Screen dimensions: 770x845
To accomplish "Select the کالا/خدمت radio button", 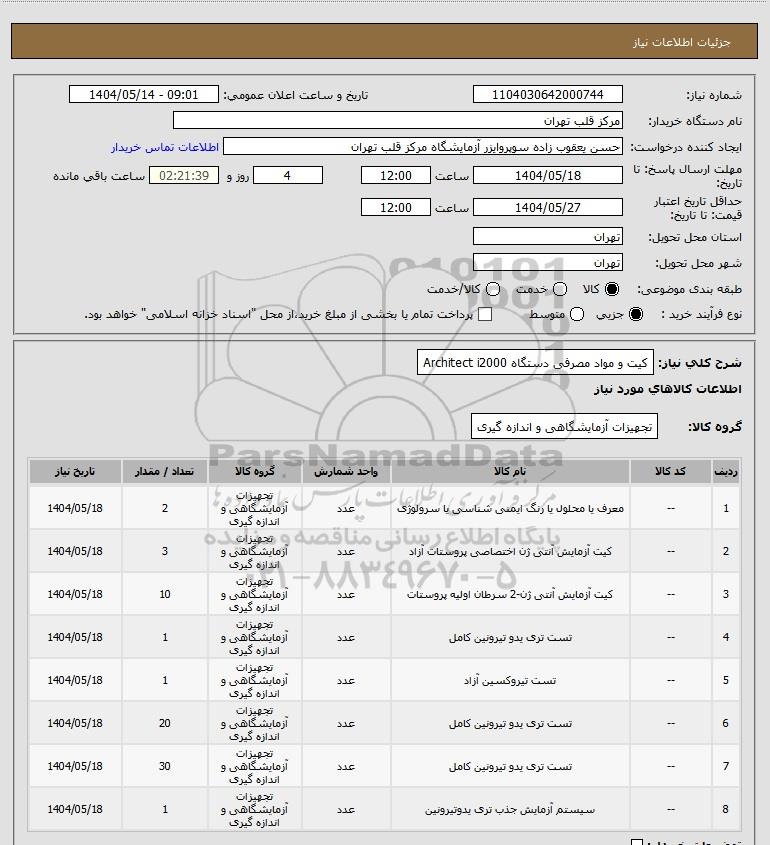I will pos(493,289).
